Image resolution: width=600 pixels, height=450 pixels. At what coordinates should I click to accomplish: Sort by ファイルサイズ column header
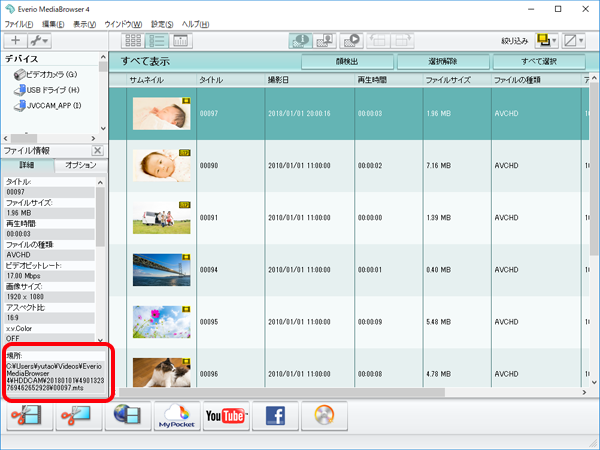(x=457, y=80)
